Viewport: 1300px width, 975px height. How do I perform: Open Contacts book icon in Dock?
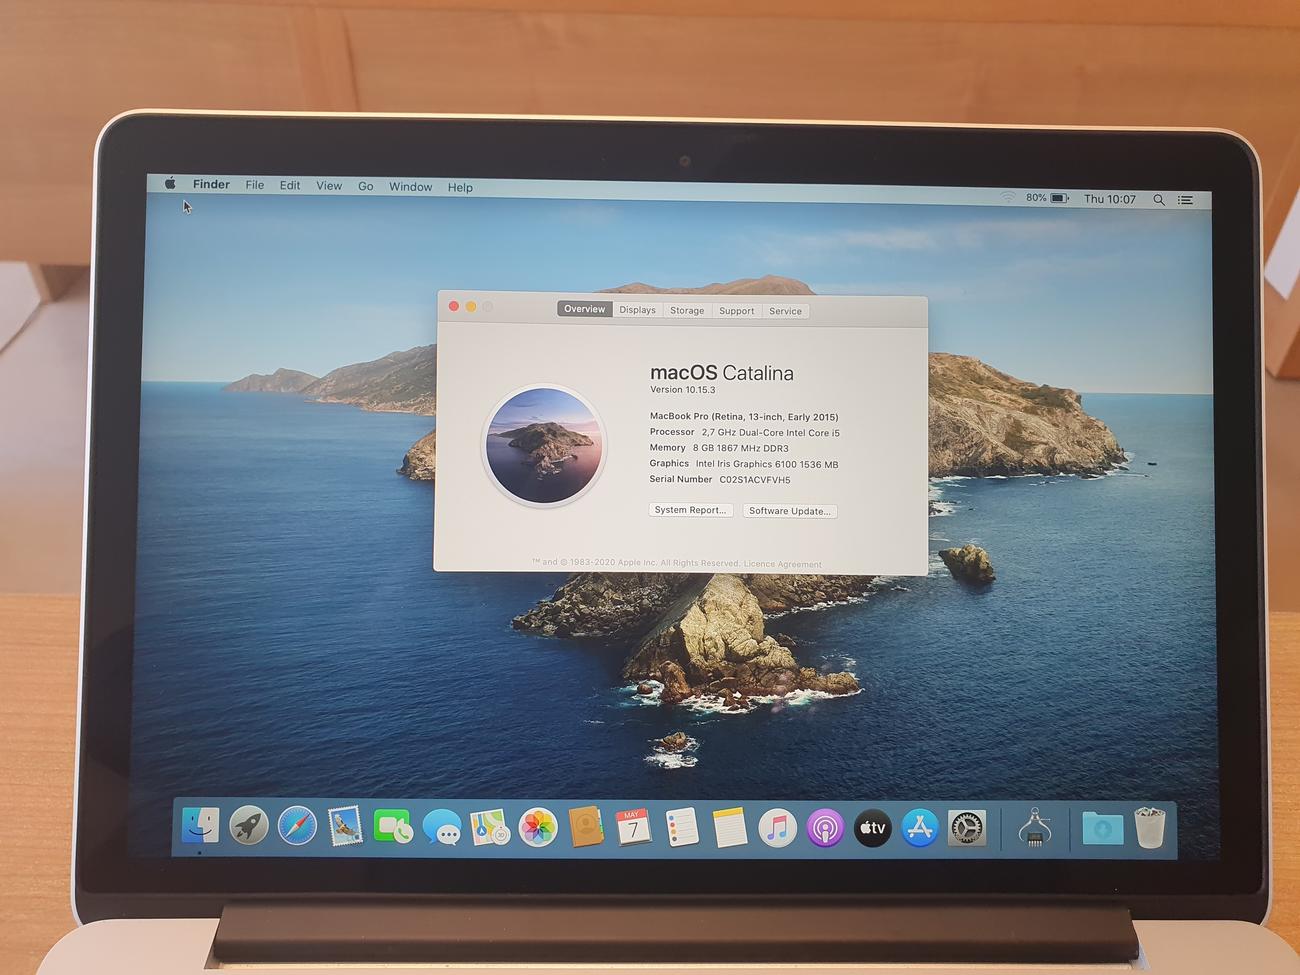[x=586, y=827]
